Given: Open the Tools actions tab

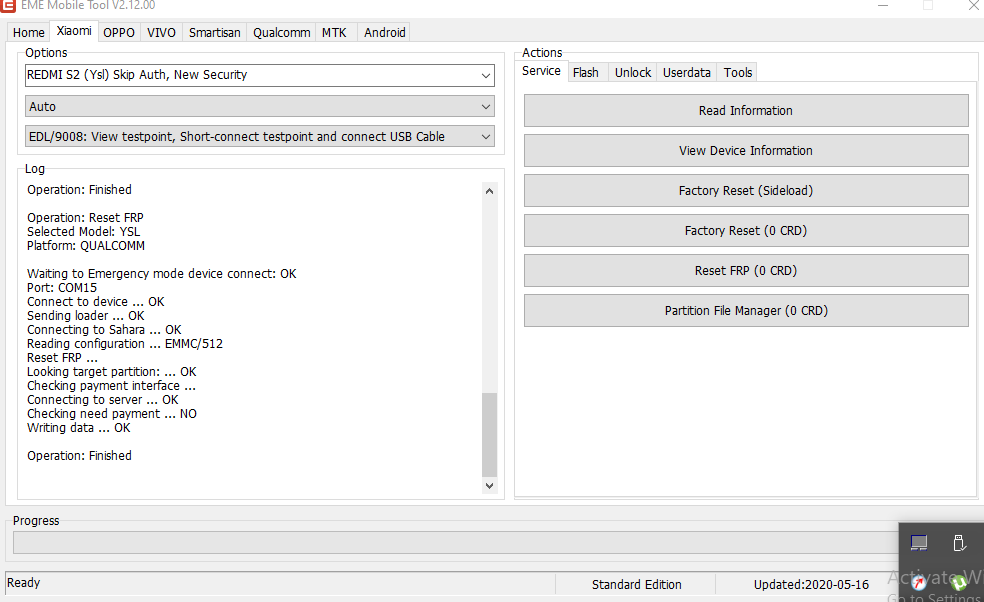Looking at the screenshot, I should (x=737, y=73).
